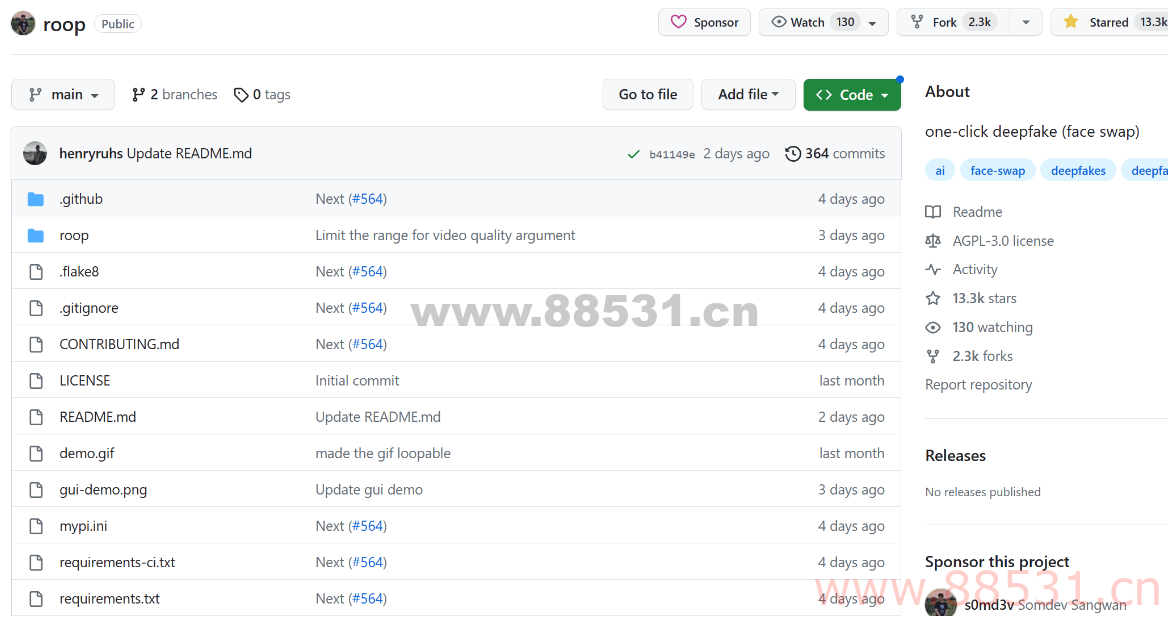The height and width of the screenshot is (621, 1168).
Task: Click the green check status icon
Action: pos(633,154)
